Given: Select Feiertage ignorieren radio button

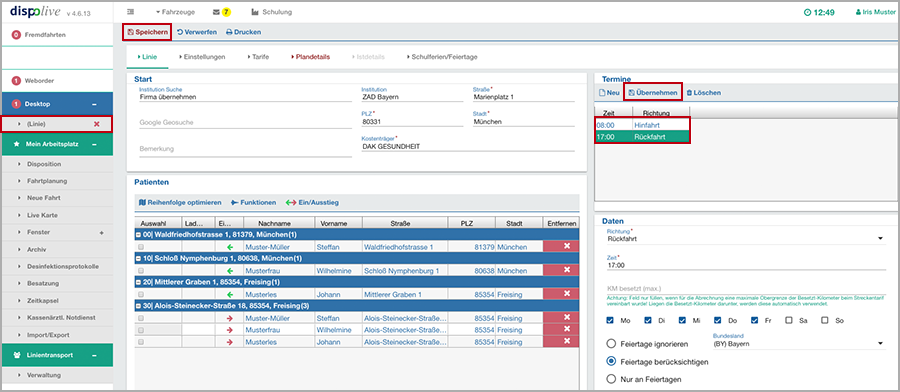Looking at the screenshot, I should click(x=612, y=344).
